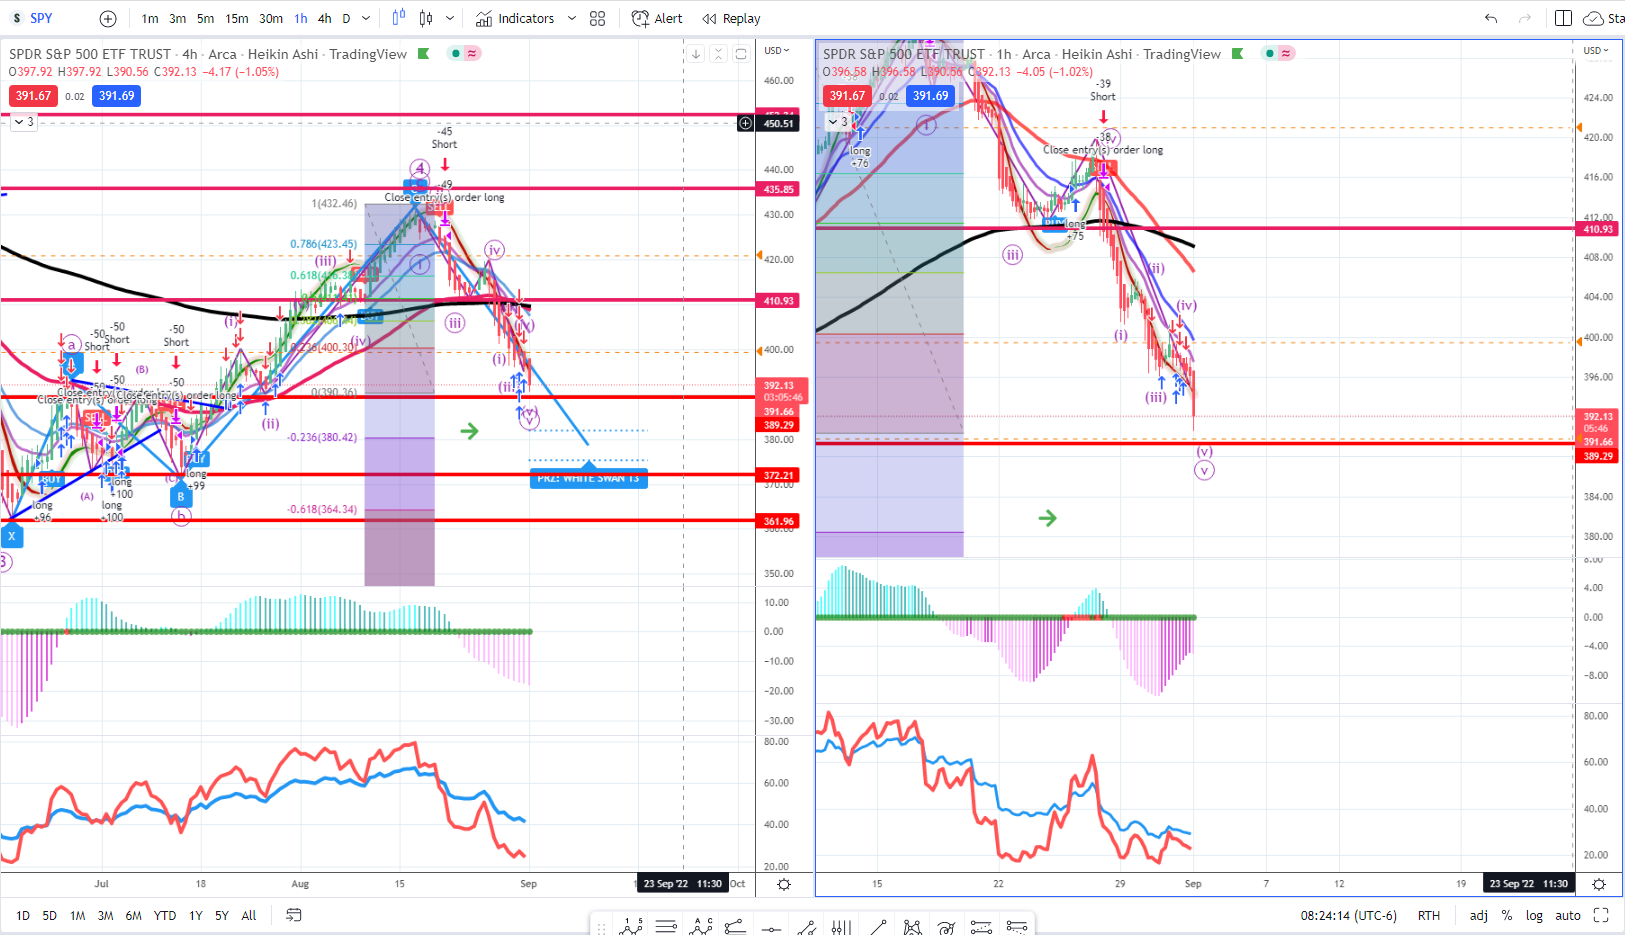The width and height of the screenshot is (1625, 935).
Task: Expand the indicator legend on right chart
Action: click(x=838, y=121)
